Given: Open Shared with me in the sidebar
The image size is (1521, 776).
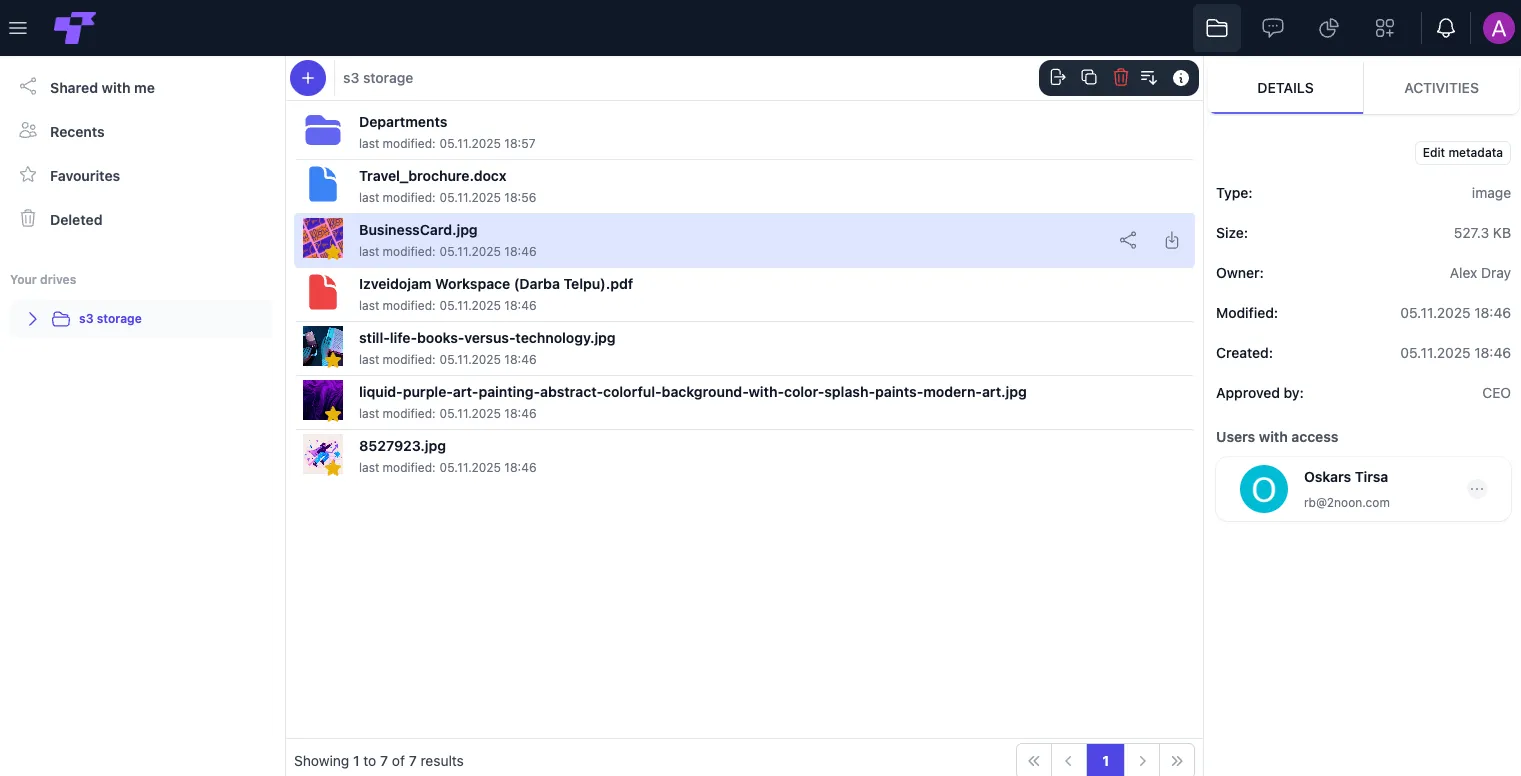Looking at the screenshot, I should click(x=102, y=88).
